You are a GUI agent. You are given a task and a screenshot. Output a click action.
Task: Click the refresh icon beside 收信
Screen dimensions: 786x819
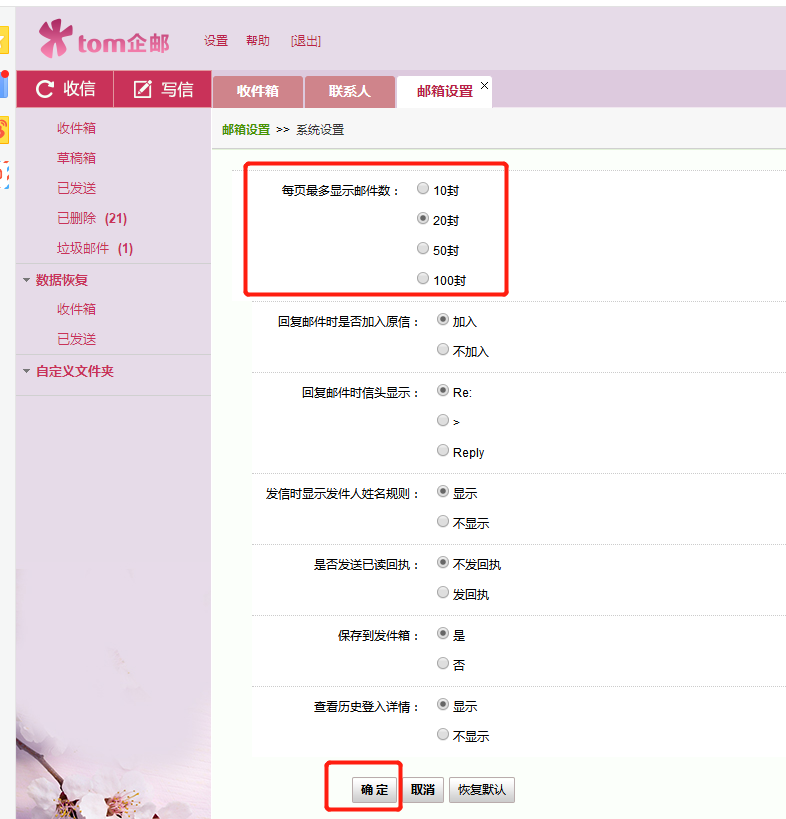[x=45, y=89]
